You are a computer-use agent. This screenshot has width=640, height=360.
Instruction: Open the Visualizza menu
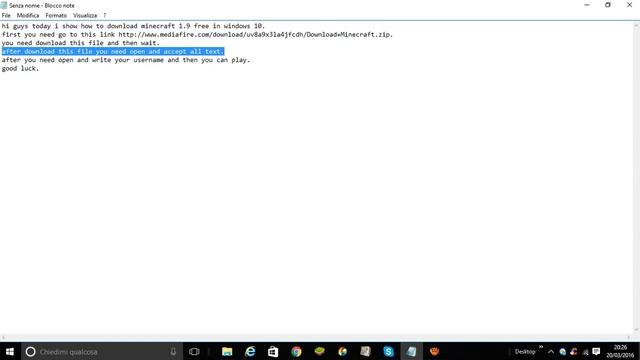click(x=85, y=15)
